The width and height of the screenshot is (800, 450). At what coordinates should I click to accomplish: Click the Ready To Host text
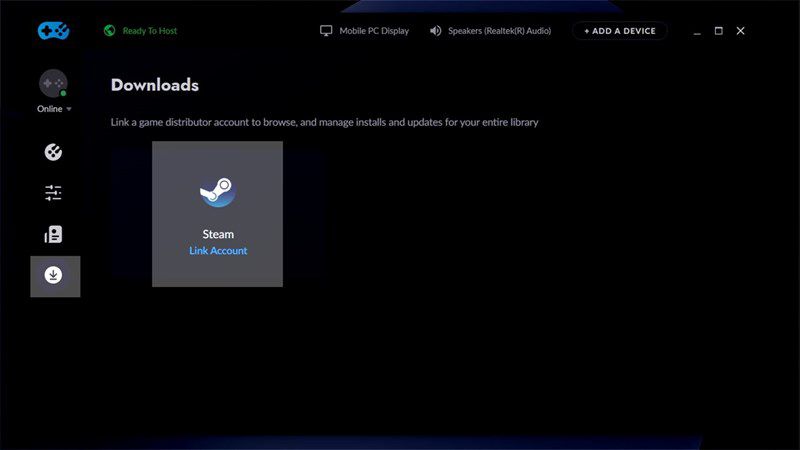tap(149, 31)
